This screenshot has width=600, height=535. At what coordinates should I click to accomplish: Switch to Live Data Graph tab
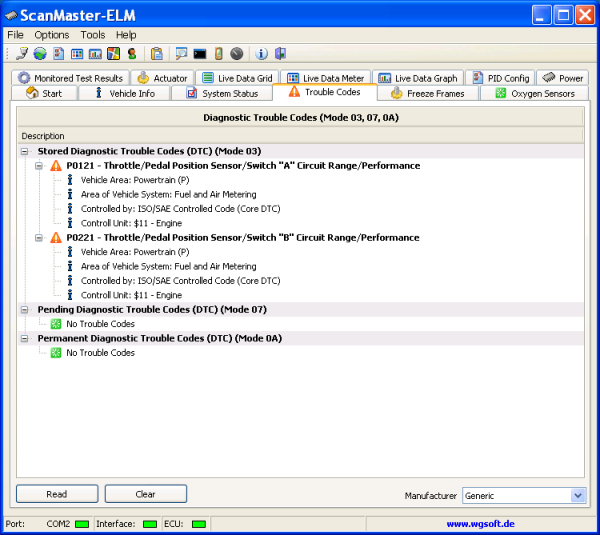pos(418,78)
